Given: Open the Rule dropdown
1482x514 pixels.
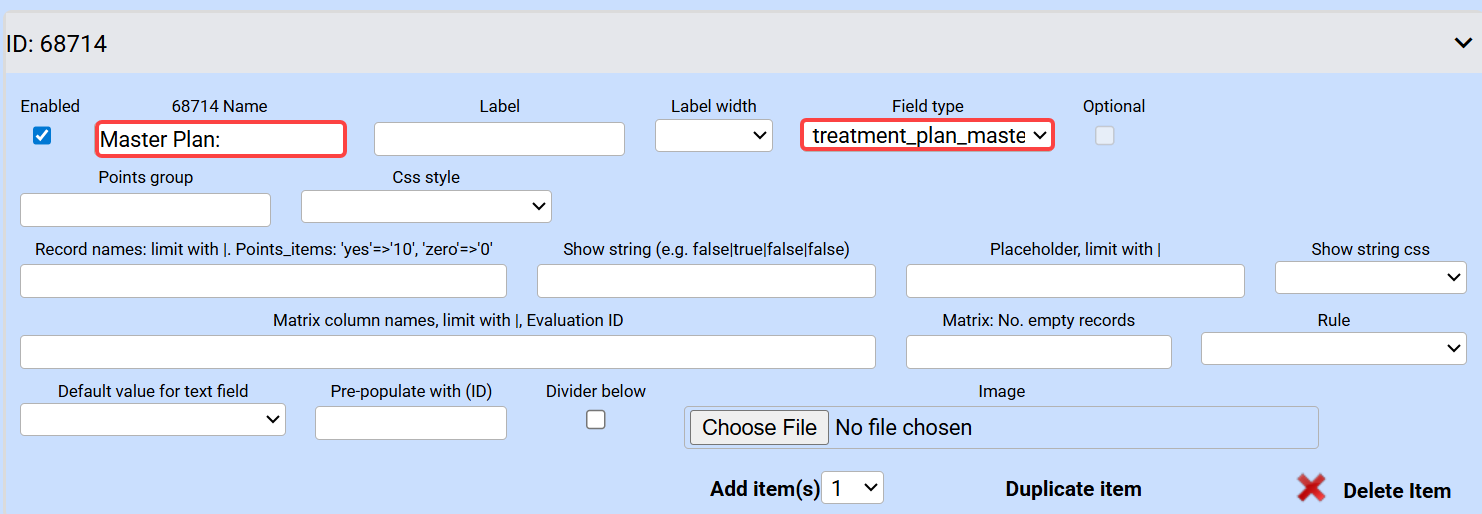Looking at the screenshot, I should point(1333,348).
